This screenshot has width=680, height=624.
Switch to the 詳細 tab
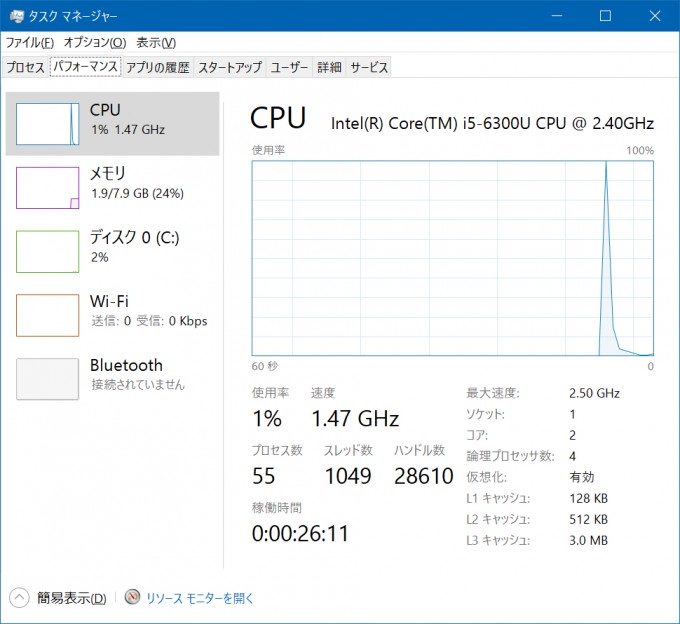coord(330,67)
